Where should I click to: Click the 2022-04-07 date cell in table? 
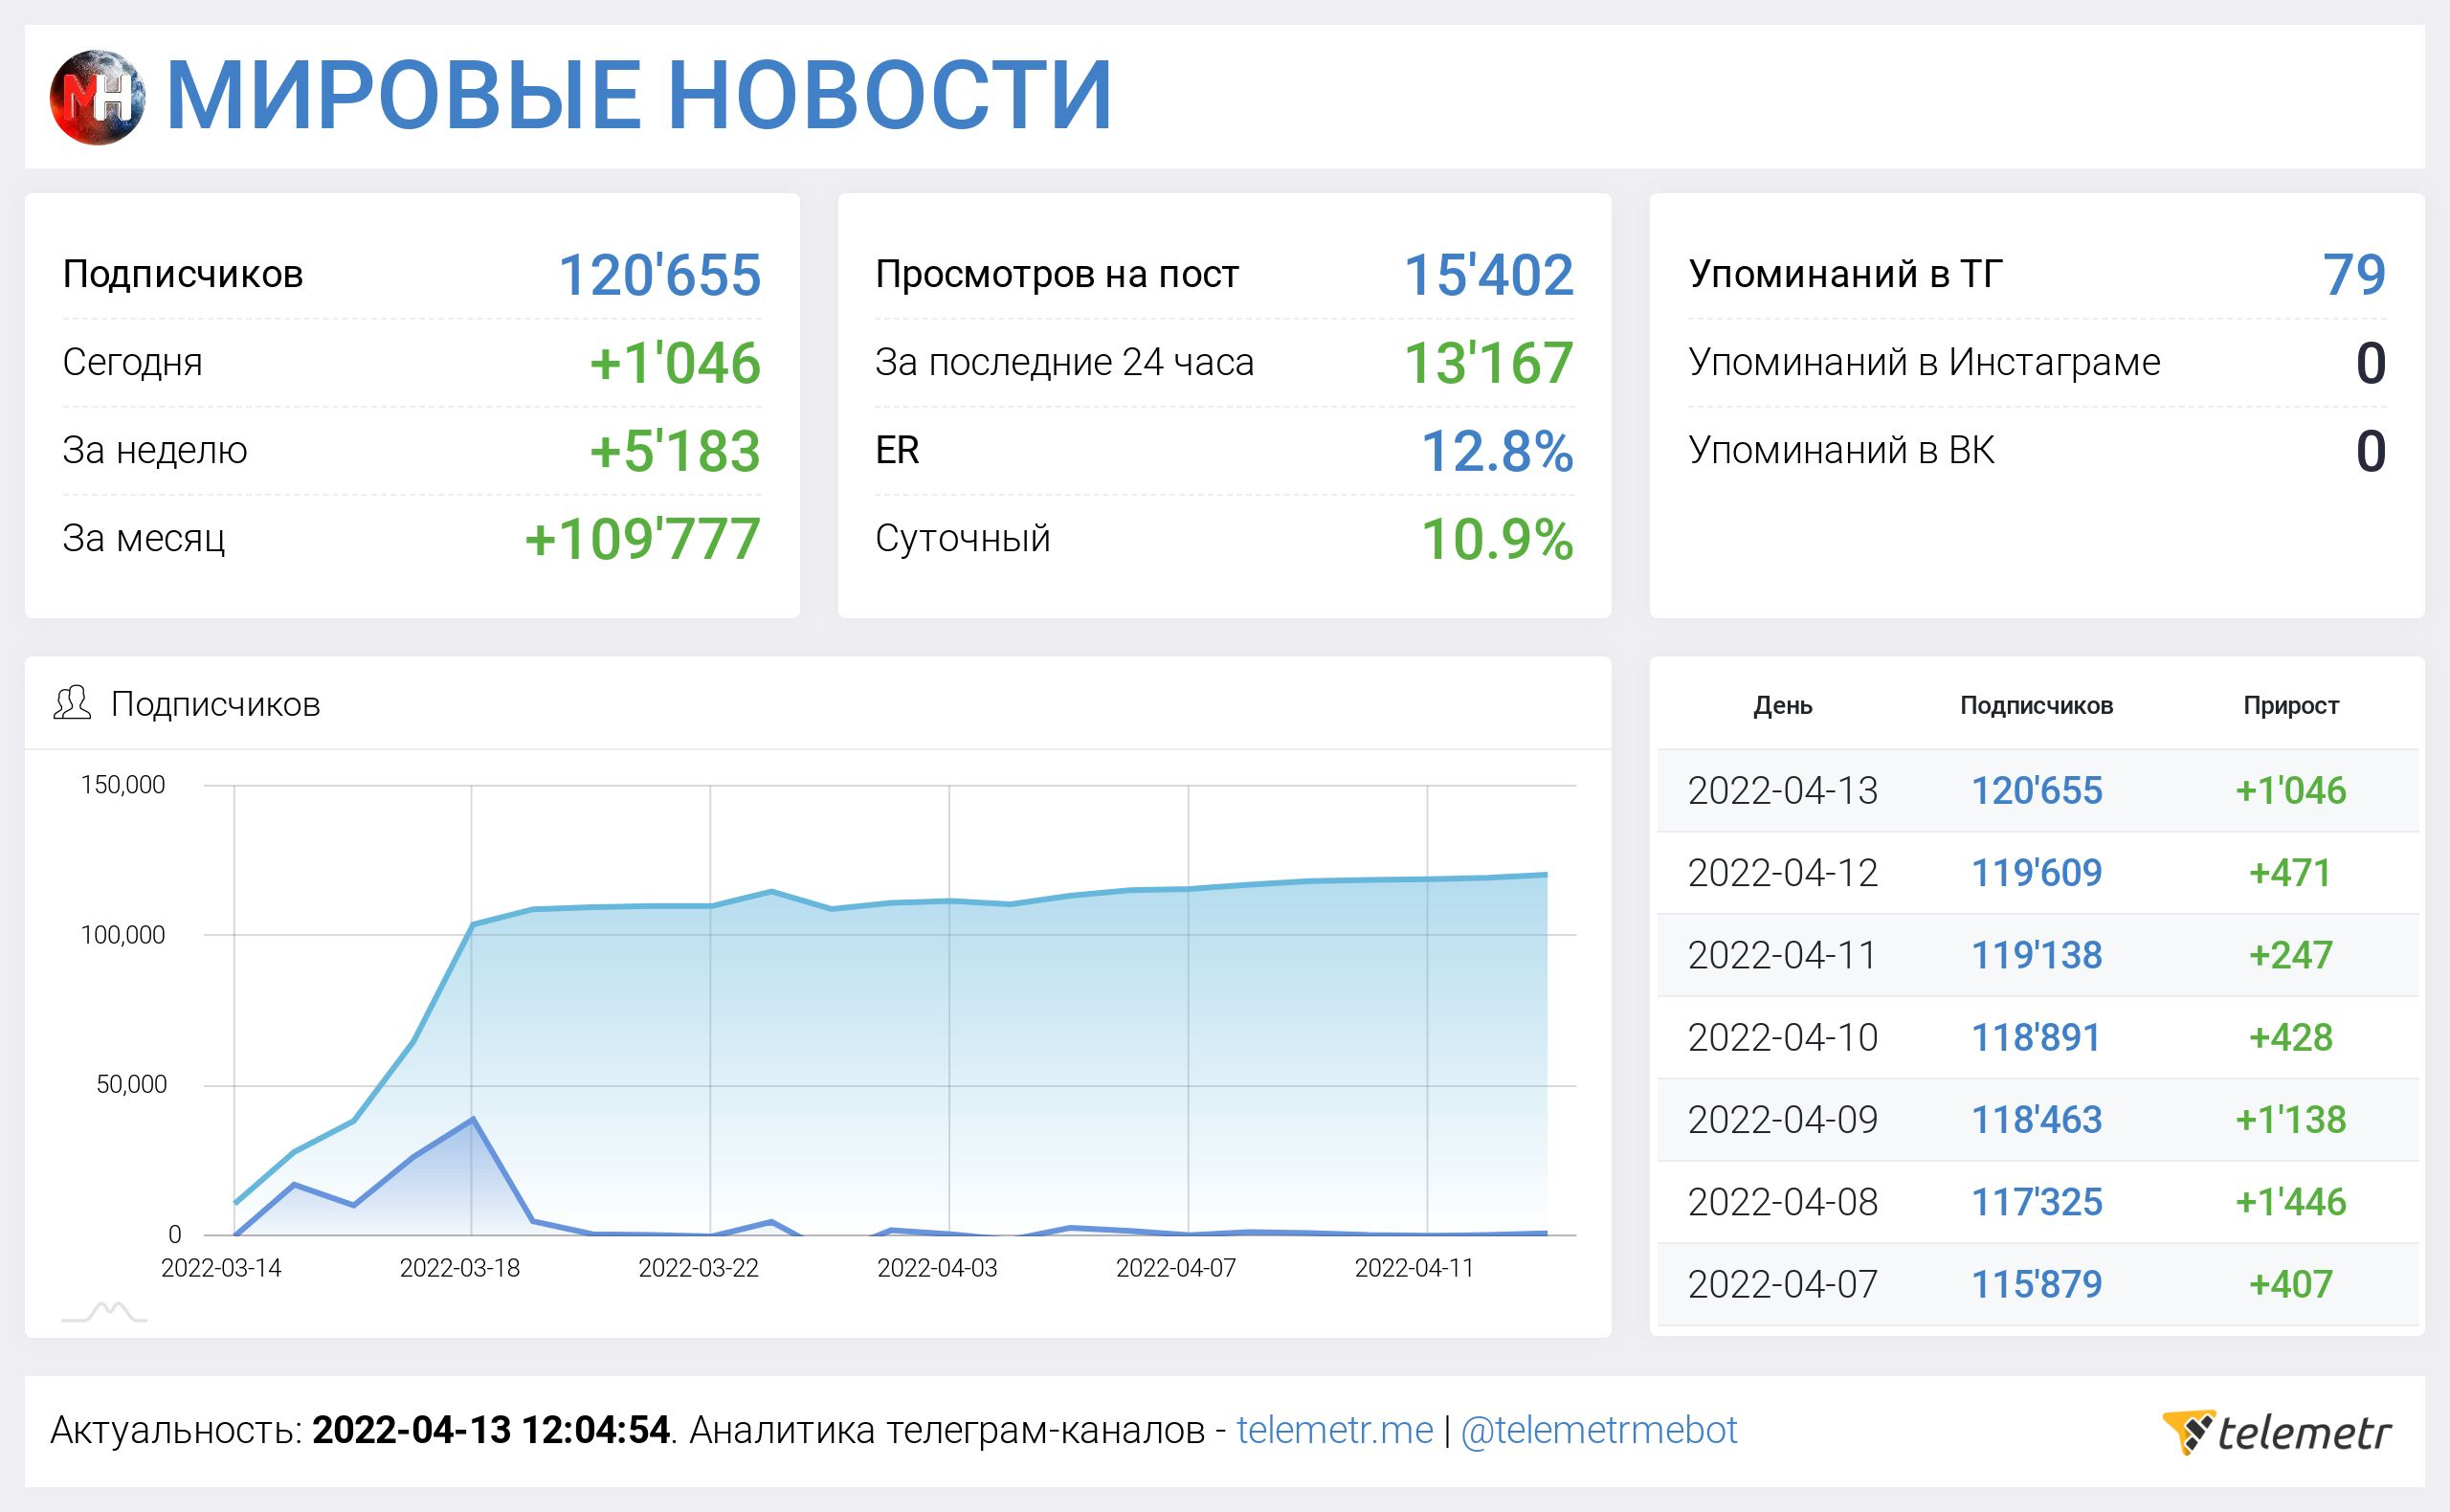tap(1783, 1284)
